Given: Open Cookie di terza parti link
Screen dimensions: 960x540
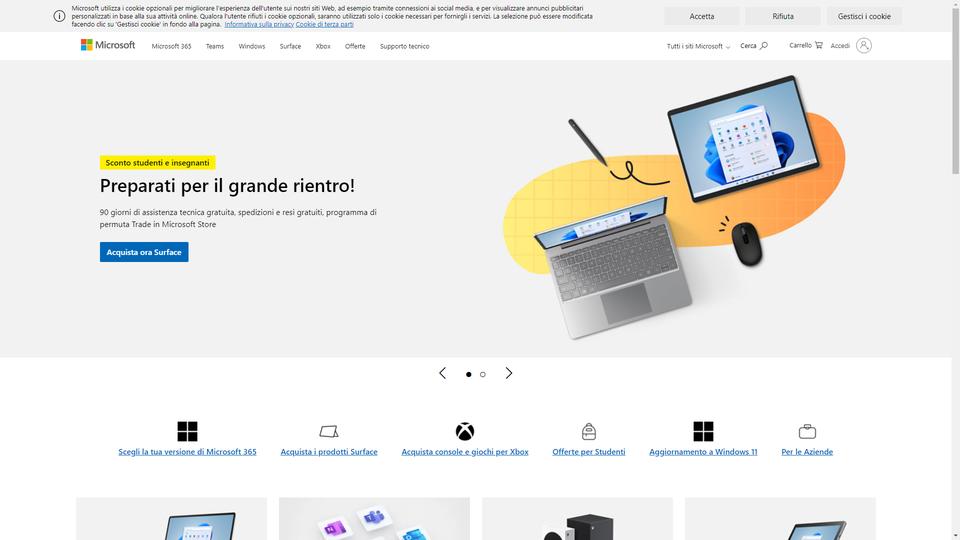Looking at the screenshot, I should (324, 24).
